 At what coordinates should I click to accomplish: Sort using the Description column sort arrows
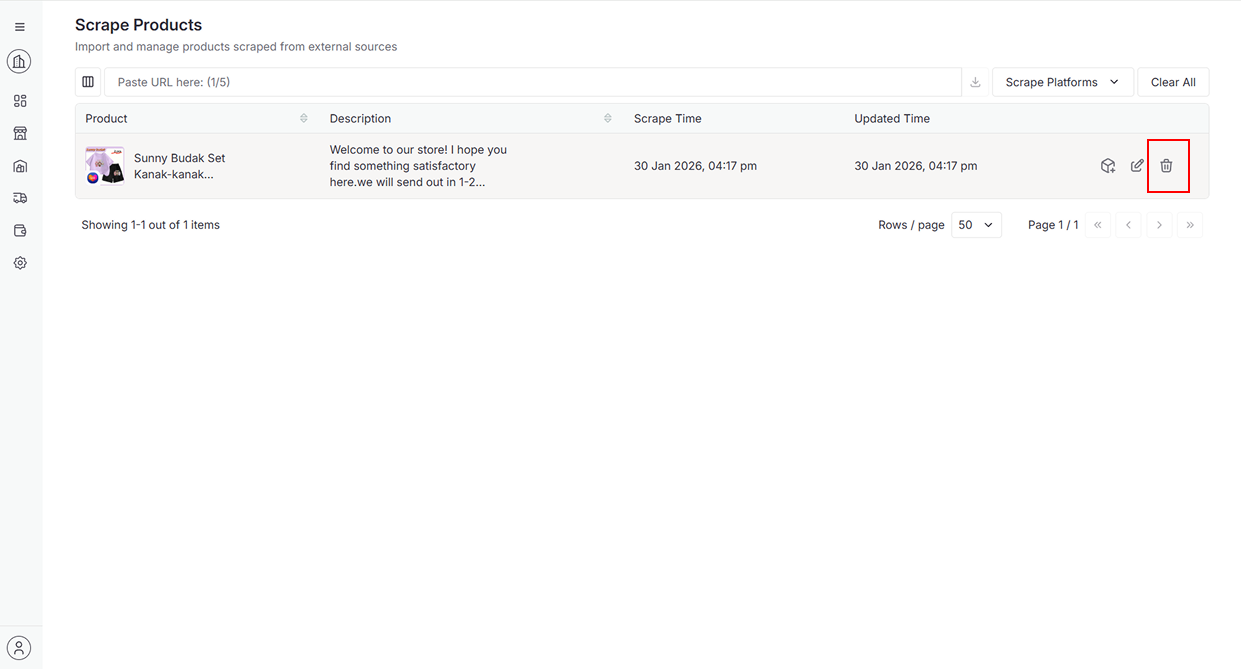(x=608, y=118)
